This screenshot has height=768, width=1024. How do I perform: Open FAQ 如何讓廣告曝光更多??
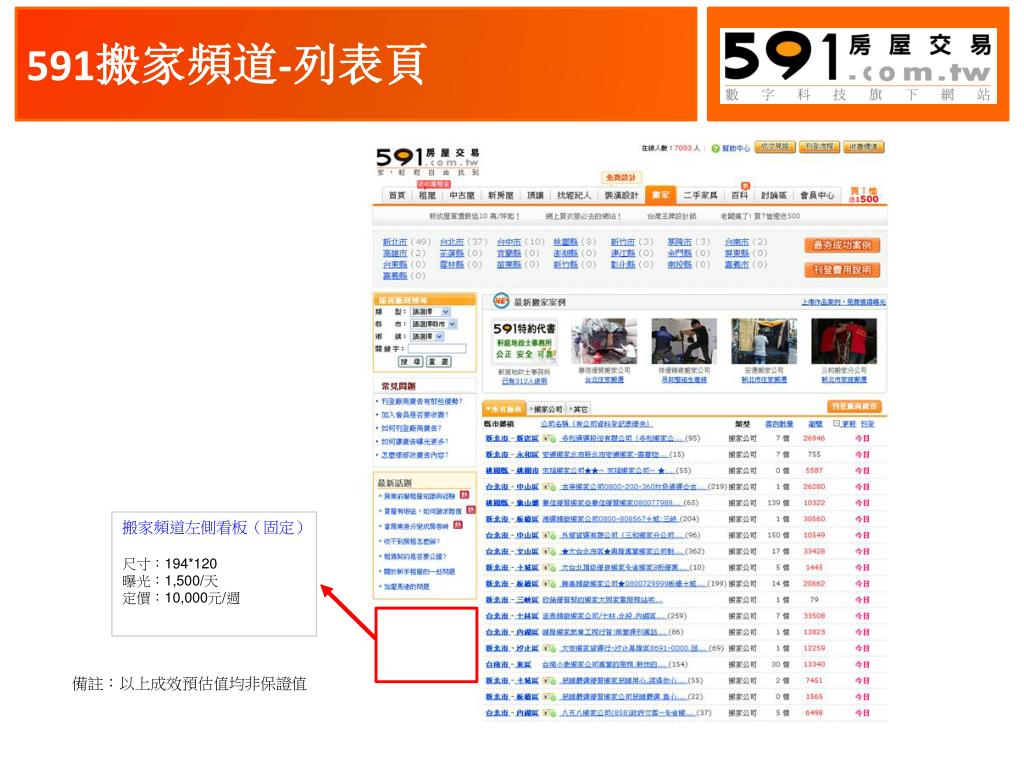coord(415,441)
